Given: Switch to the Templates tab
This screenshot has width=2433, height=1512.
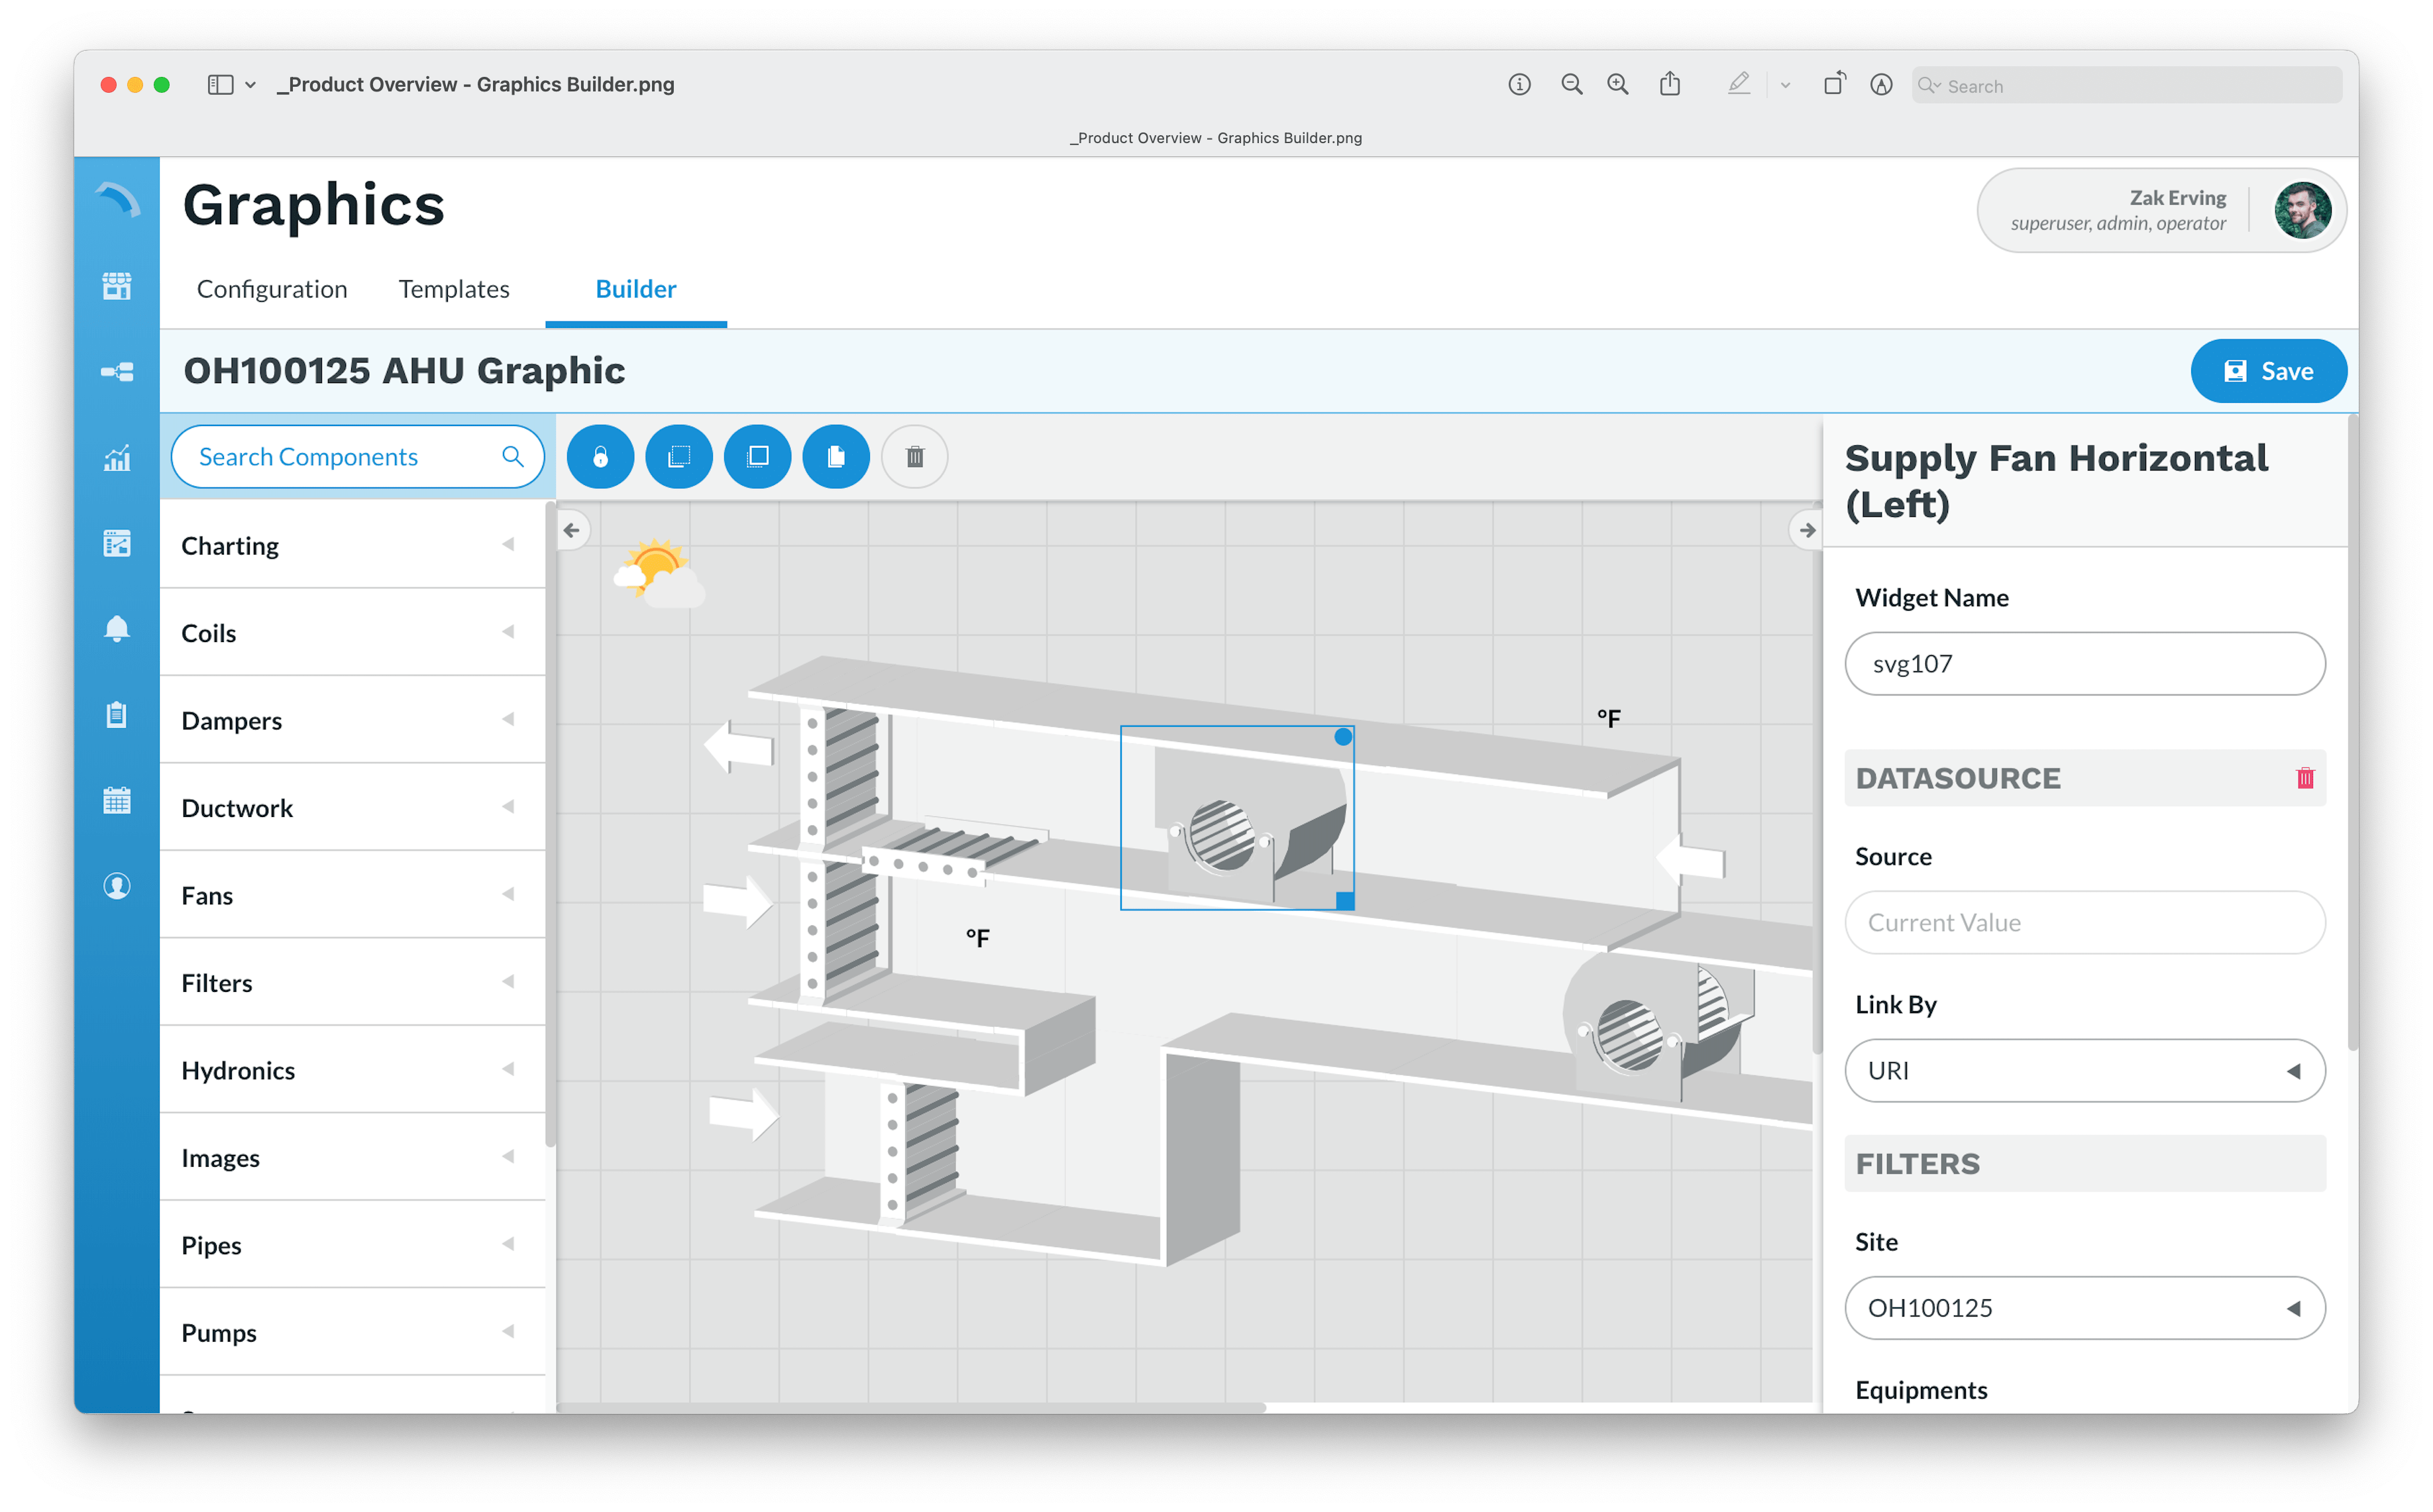Looking at the screenshot, I should 454,289.
